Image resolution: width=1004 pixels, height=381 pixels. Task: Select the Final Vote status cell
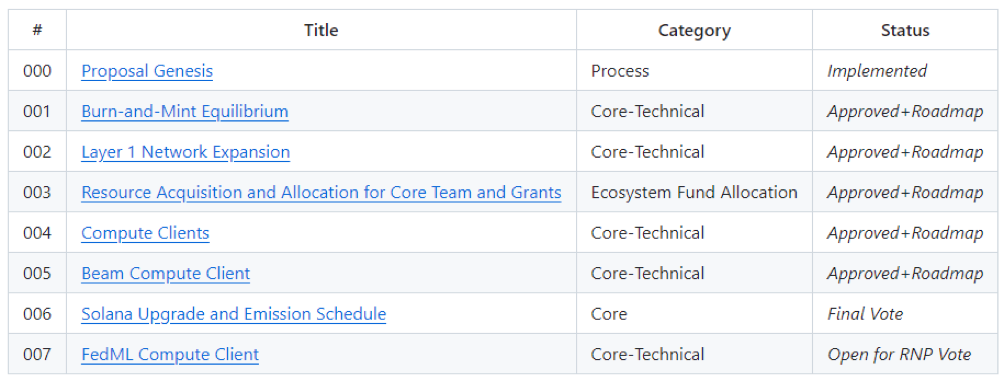click(905, 314)
